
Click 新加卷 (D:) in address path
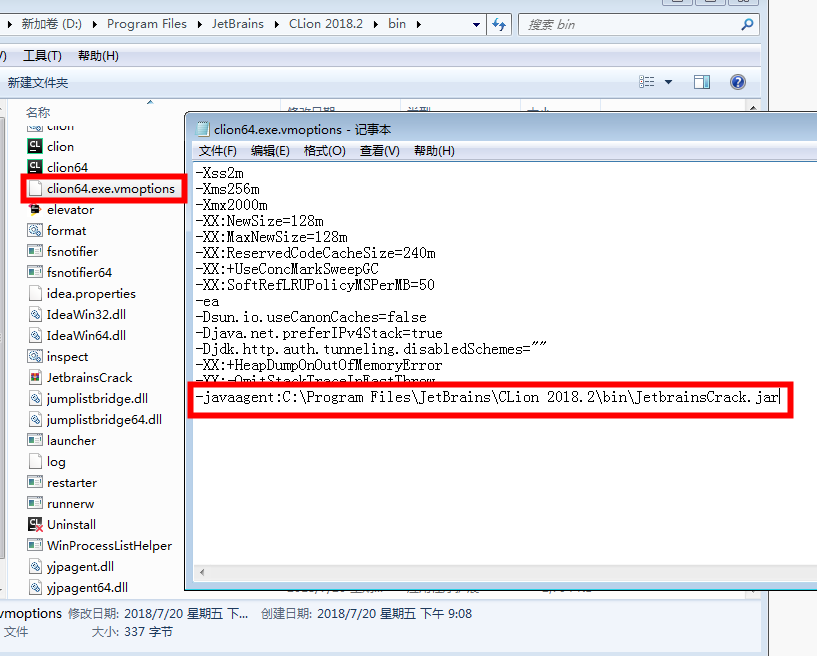(52, 24)
